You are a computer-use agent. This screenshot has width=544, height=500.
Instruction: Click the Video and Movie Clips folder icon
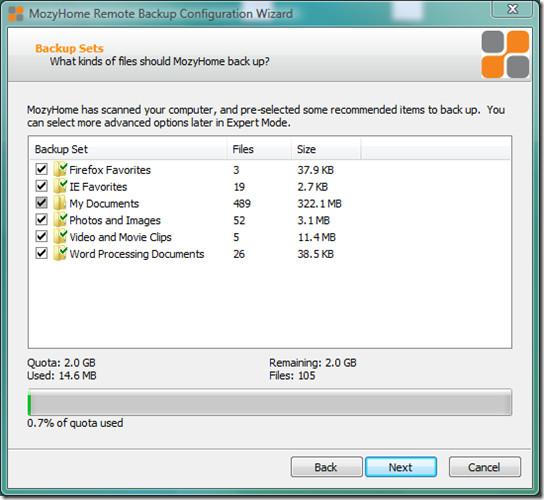click(x=60, y=236)
